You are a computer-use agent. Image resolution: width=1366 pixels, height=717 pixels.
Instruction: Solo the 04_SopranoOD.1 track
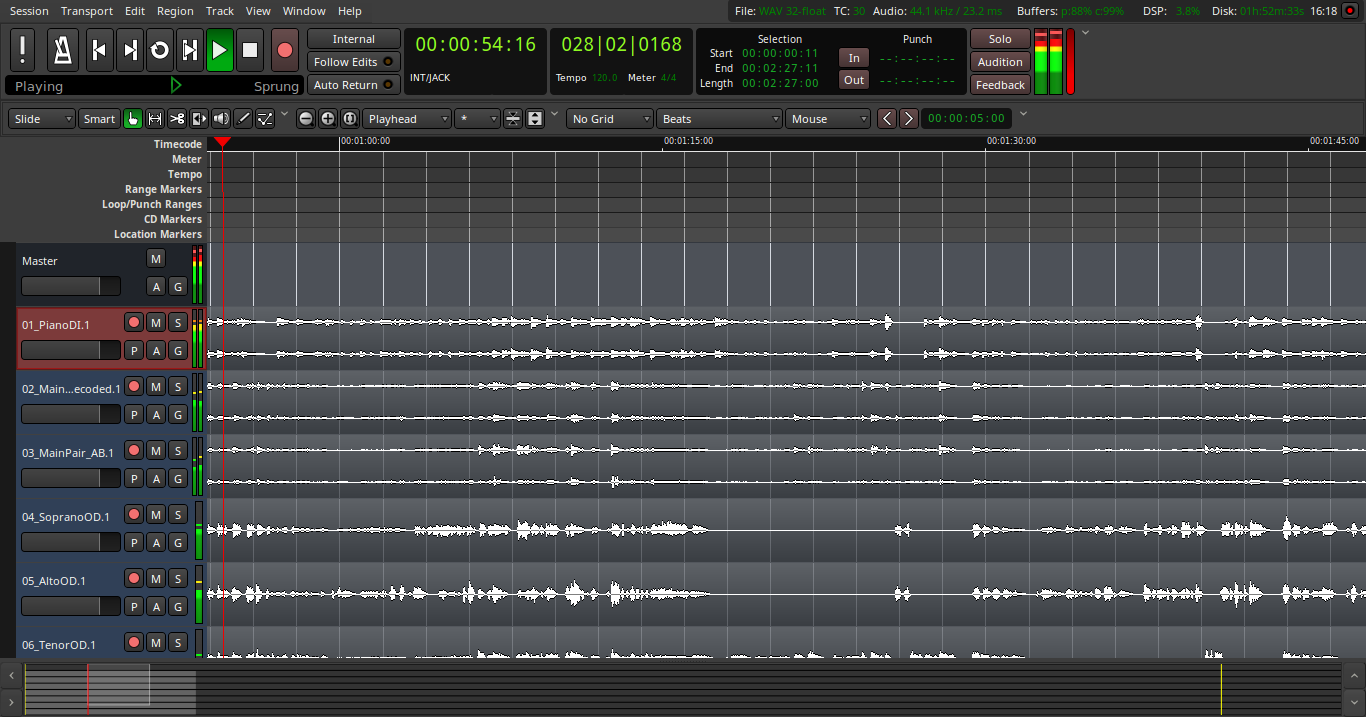[x=177, y=514]
